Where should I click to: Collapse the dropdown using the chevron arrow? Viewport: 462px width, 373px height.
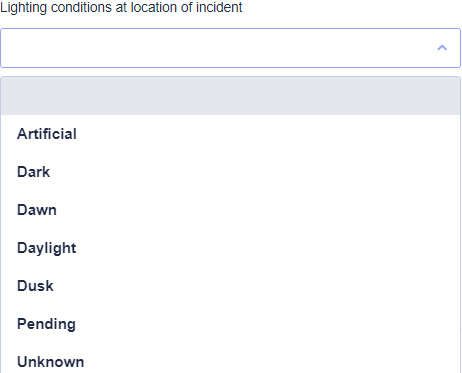[x=442, y=48]
